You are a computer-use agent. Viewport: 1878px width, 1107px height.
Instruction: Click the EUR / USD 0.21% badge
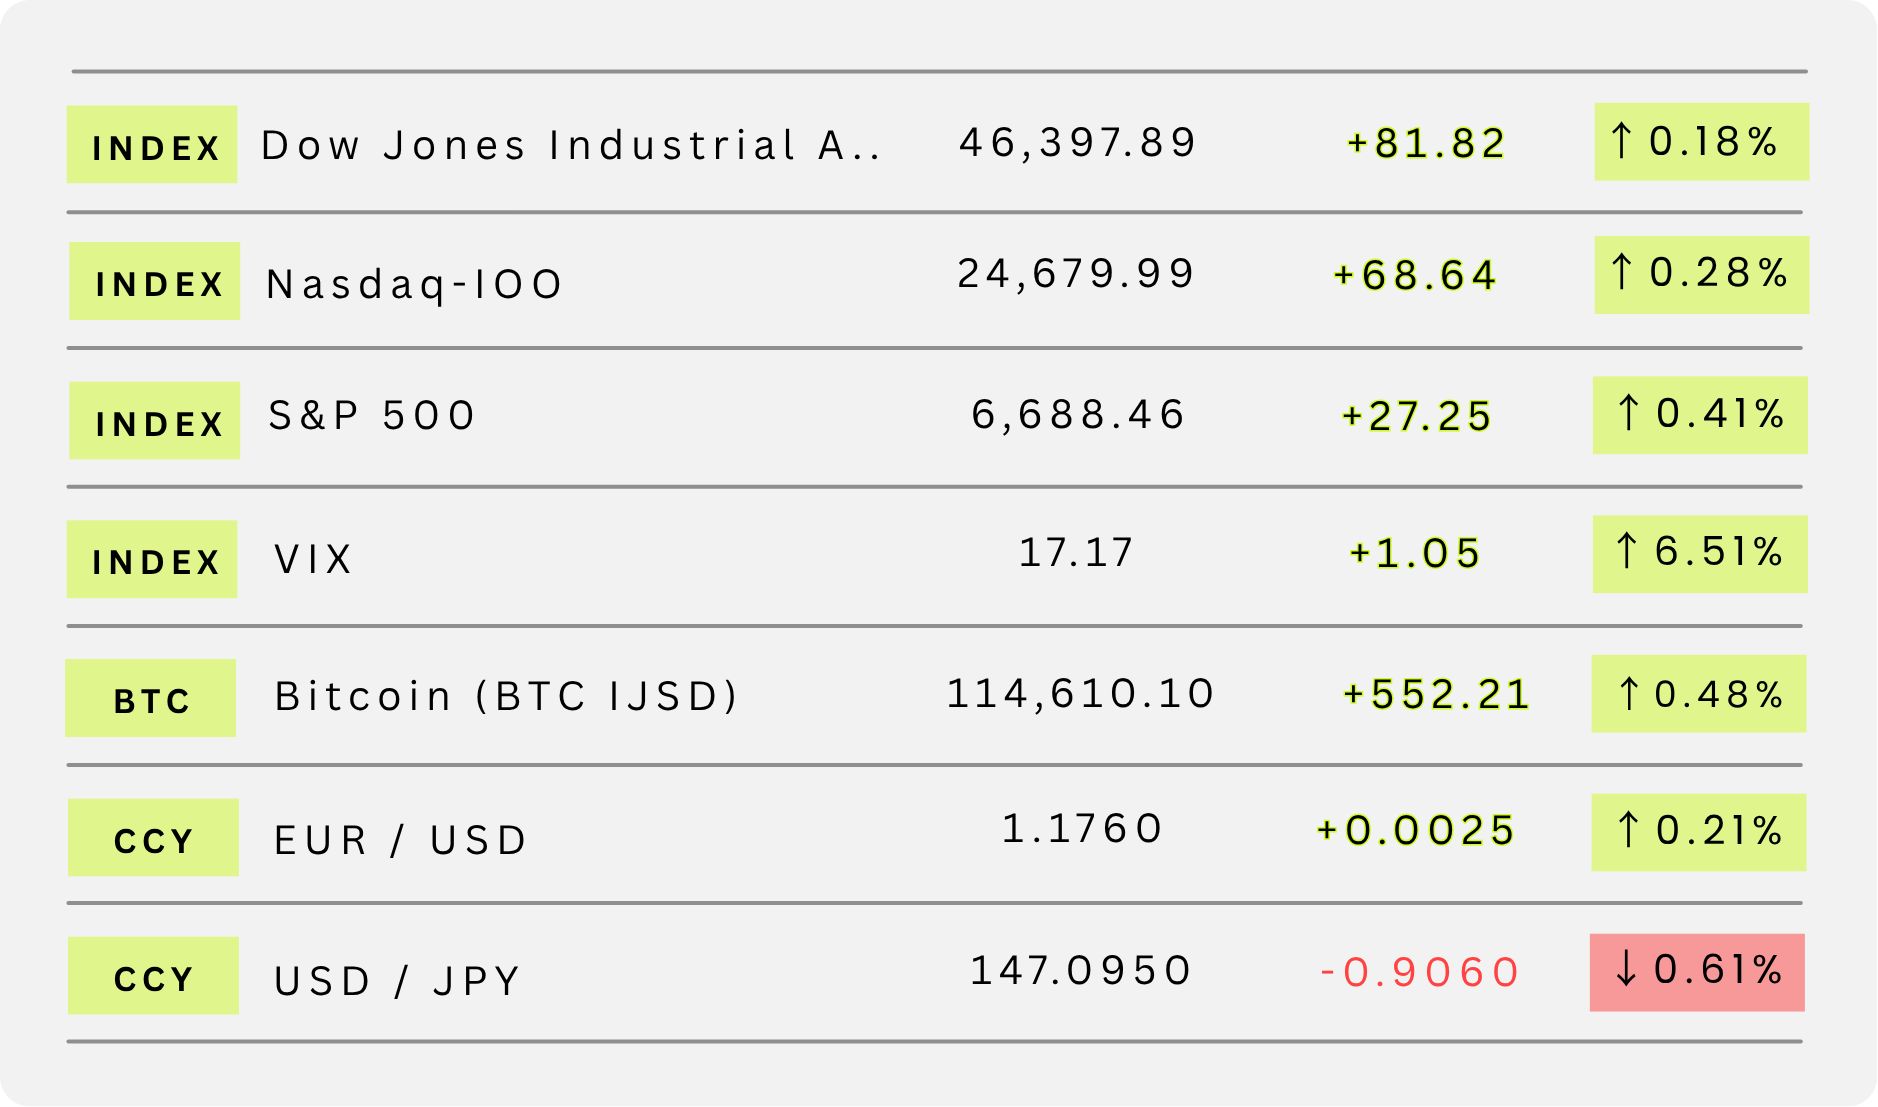1698,832
